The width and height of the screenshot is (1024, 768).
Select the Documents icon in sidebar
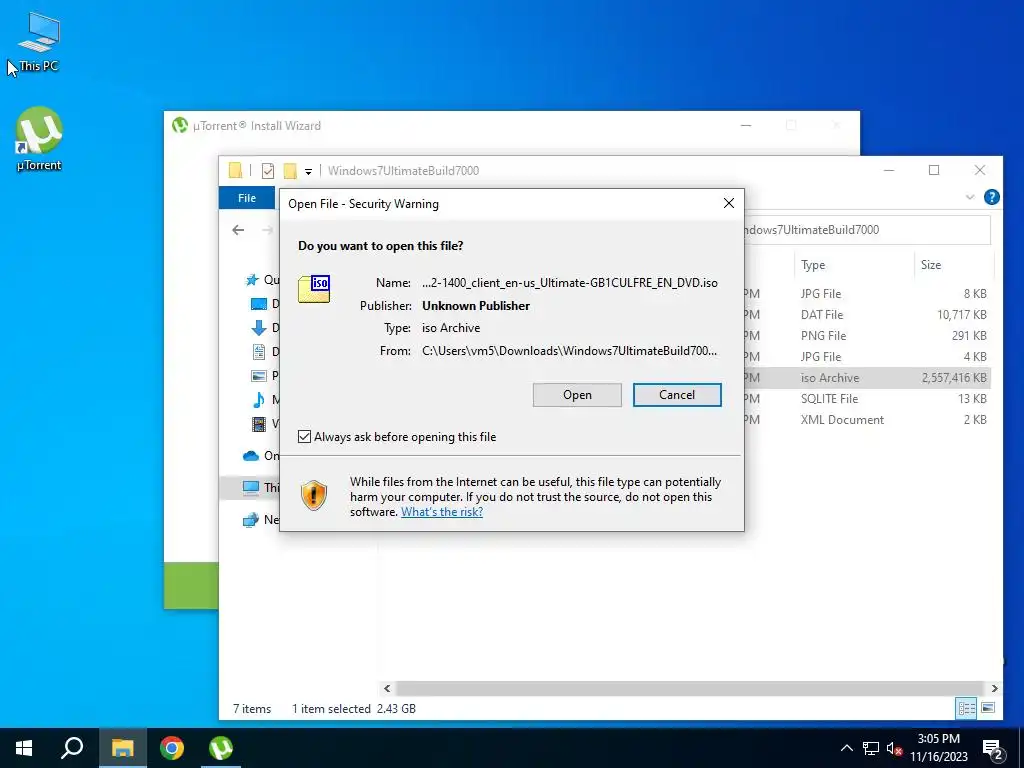point(259,351)
